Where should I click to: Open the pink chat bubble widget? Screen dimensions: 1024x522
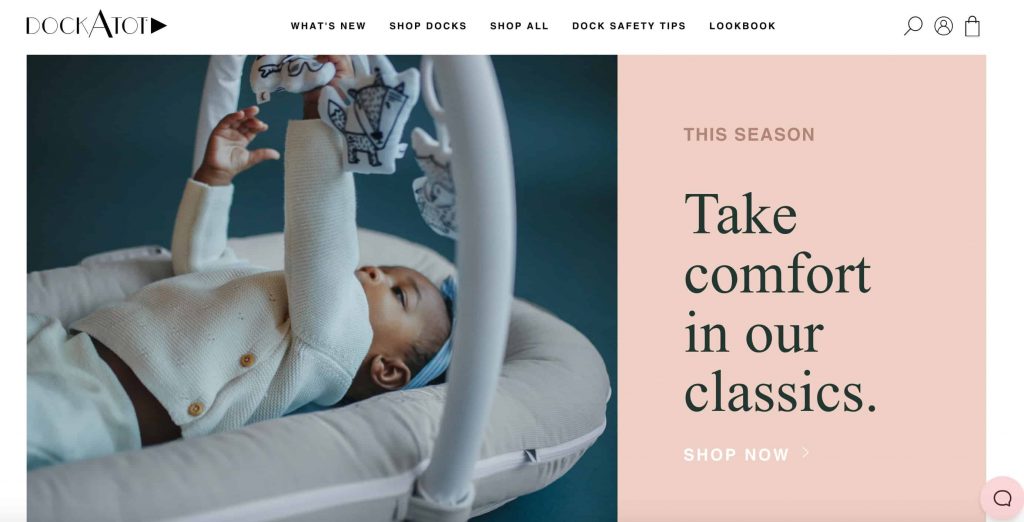coord(1002,498)
